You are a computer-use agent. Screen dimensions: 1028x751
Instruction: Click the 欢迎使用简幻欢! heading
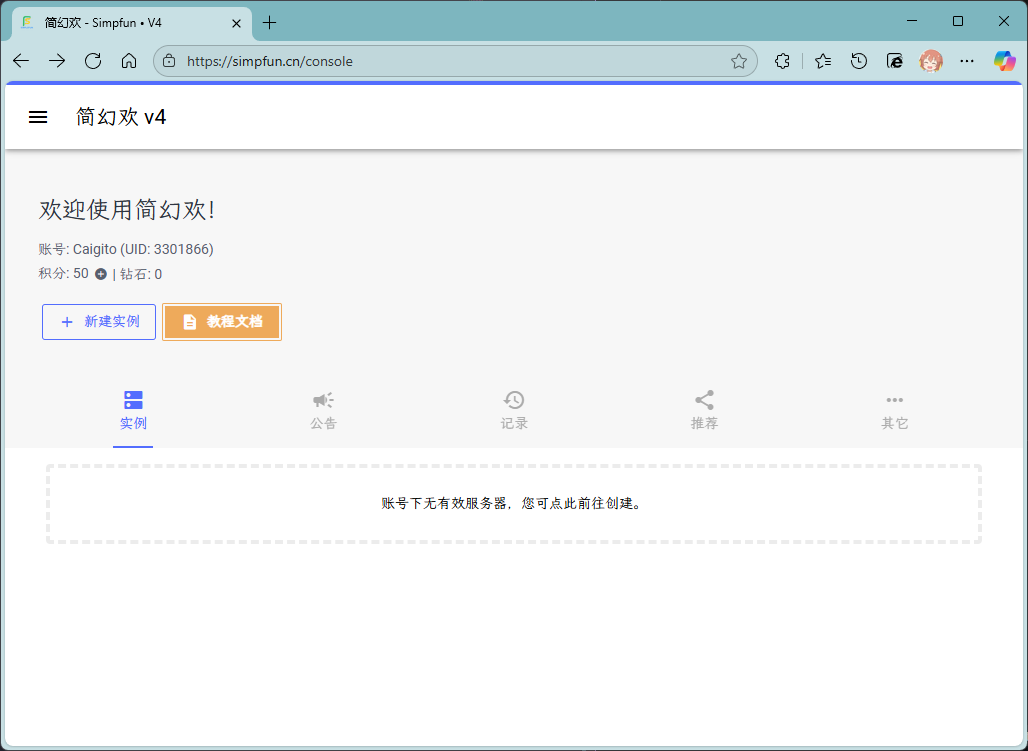(x=127, y=210)
